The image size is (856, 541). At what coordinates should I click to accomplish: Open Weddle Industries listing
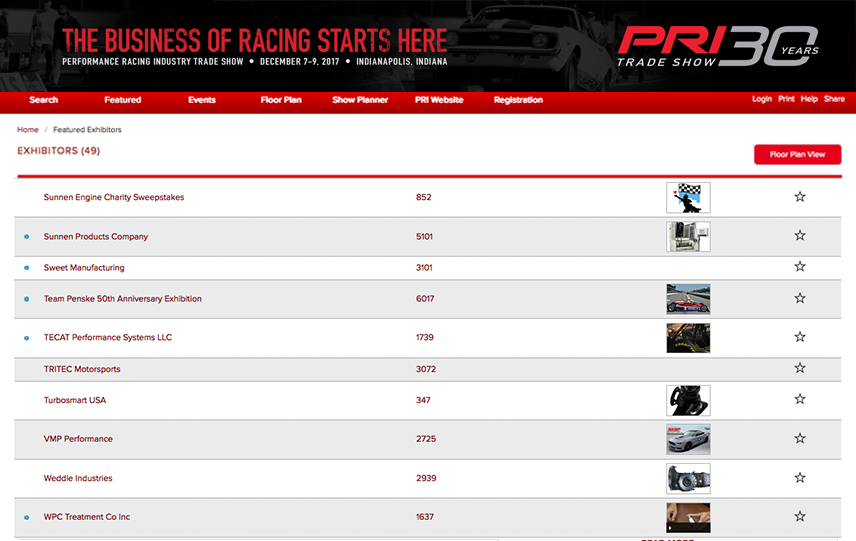pyautogui.click(x=78, y=478)
